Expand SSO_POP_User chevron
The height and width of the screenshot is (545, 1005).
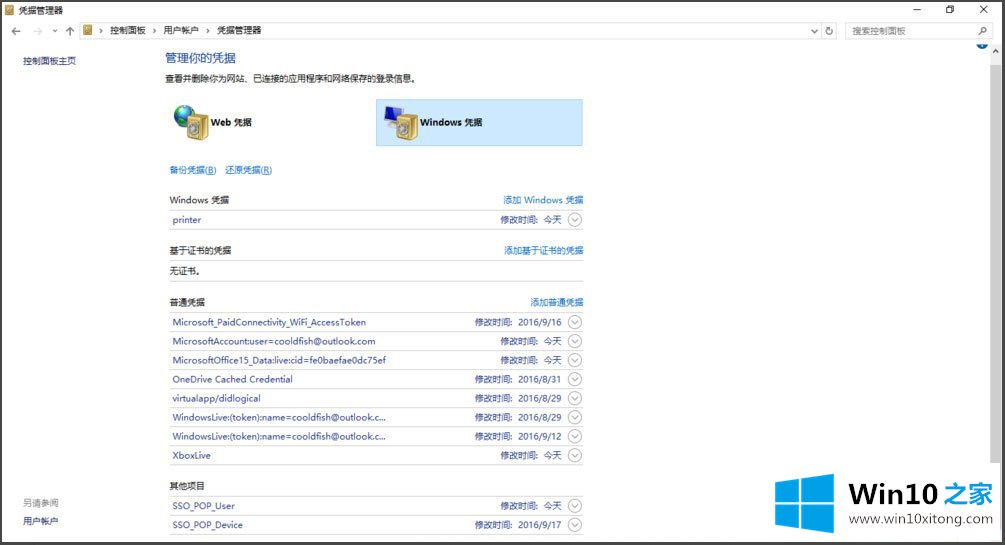coord(575,506)
